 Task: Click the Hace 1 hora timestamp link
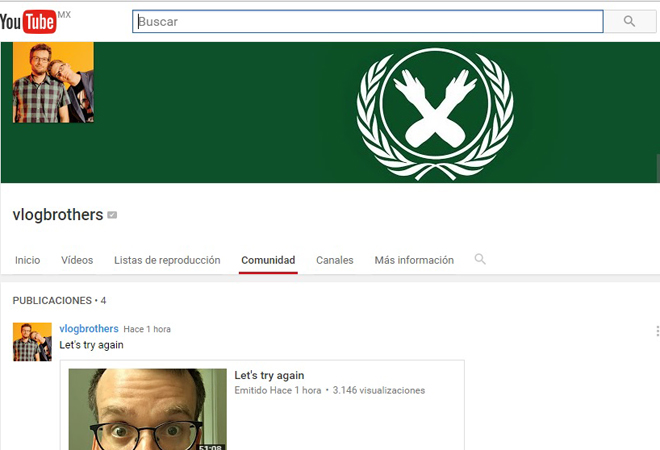147,329
